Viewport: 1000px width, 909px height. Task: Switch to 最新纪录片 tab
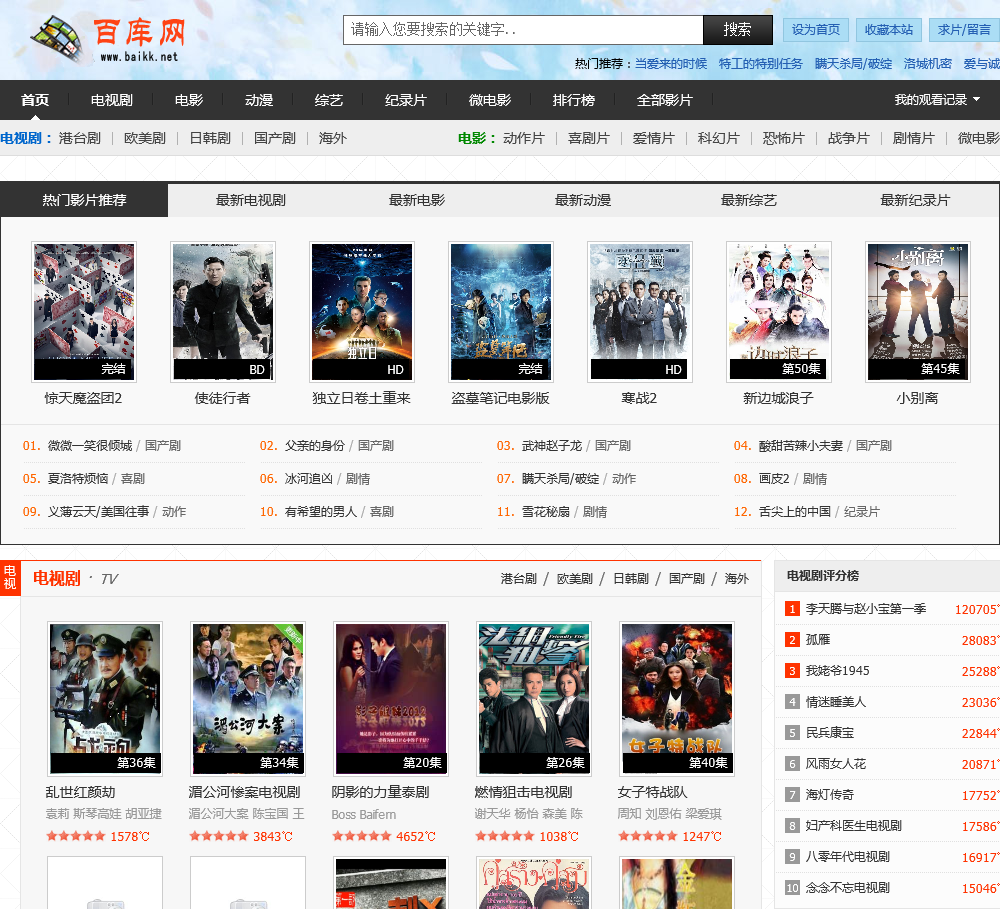coord(915,200)
